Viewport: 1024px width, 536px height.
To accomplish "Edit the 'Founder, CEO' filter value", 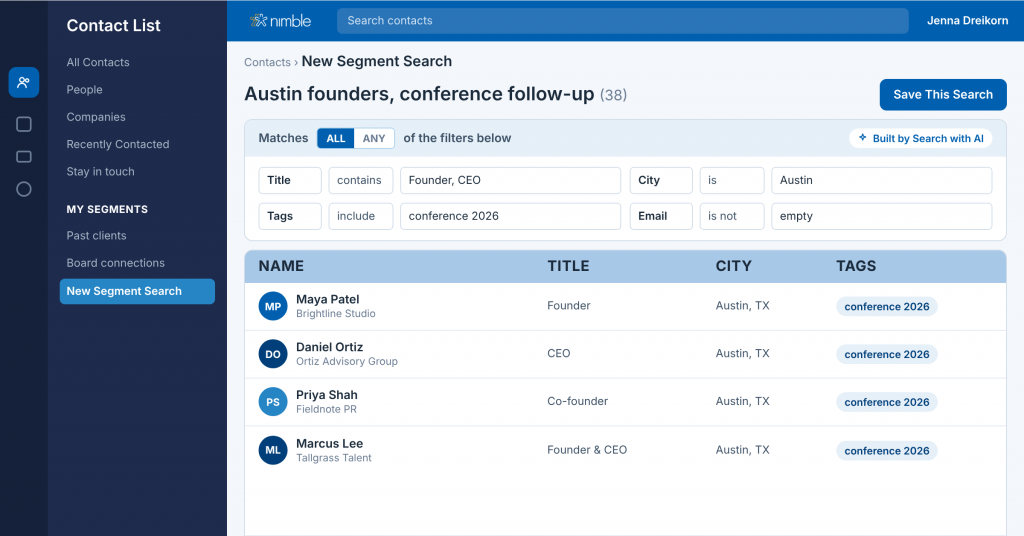I will (510, 180).
